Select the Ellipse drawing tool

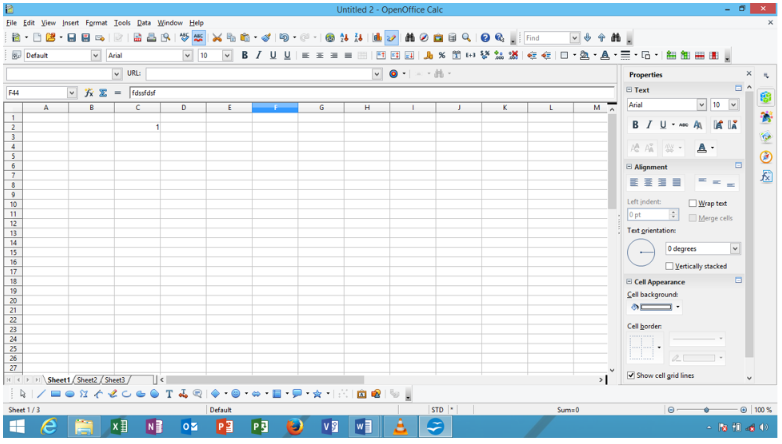pyautogui.click(x=70, y=394)
